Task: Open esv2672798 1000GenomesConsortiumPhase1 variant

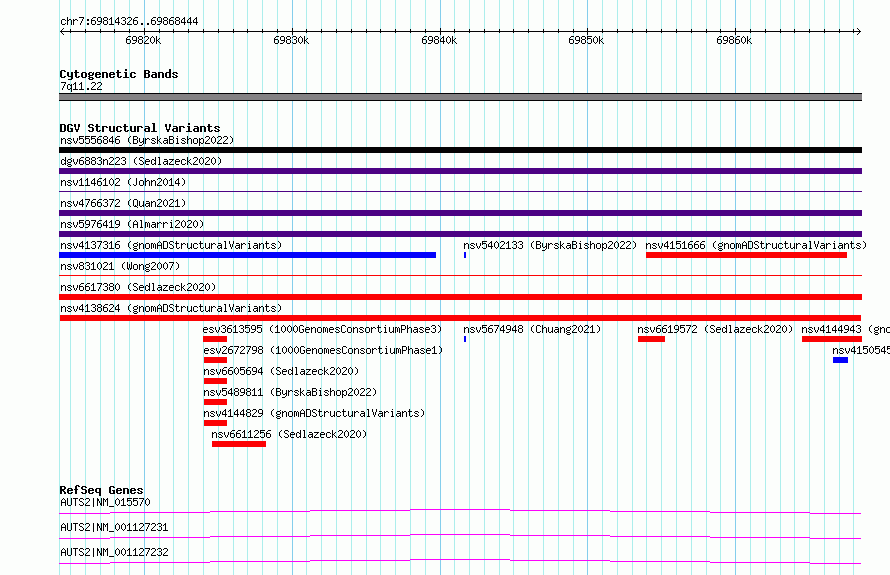Action: click(x=323, y=350)
